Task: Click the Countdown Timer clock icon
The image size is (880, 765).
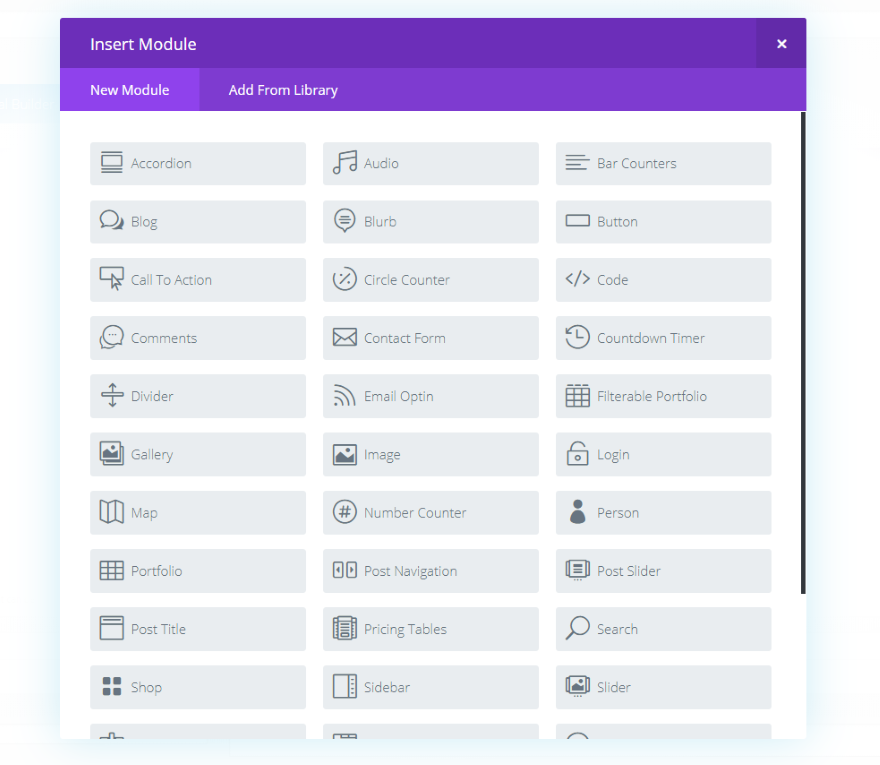Action: coord(577,338)
